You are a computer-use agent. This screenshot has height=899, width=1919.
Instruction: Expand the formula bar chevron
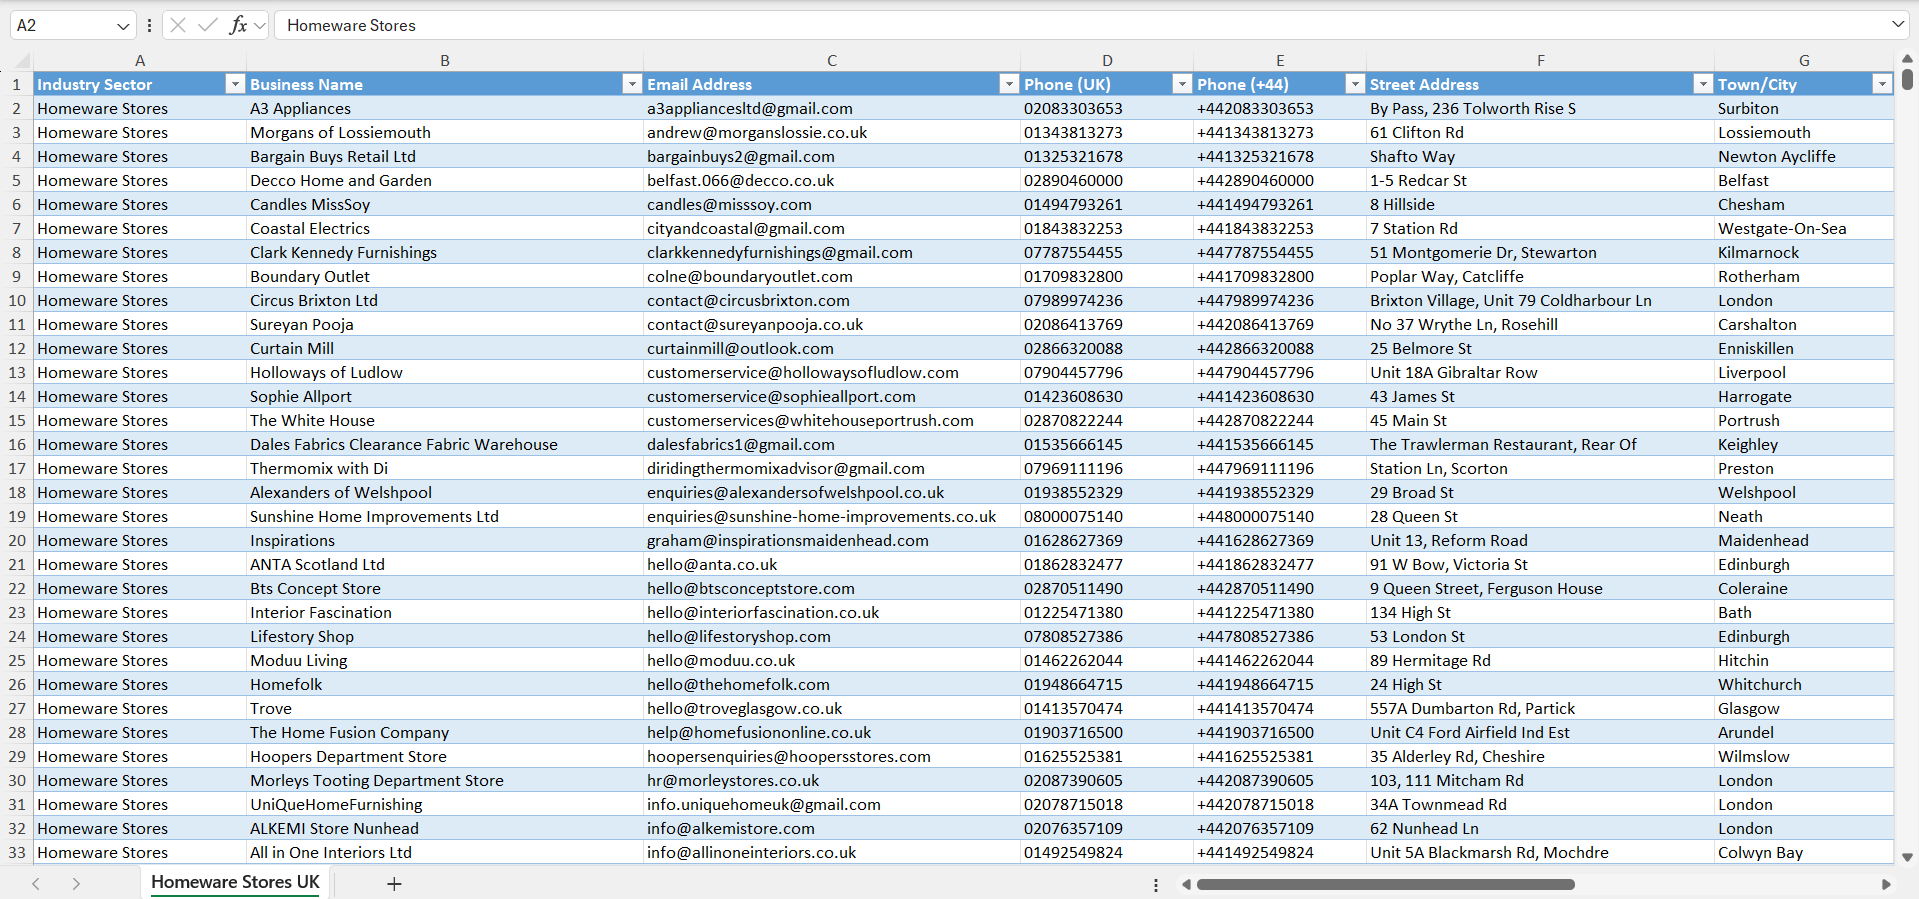pos(1897,24)
